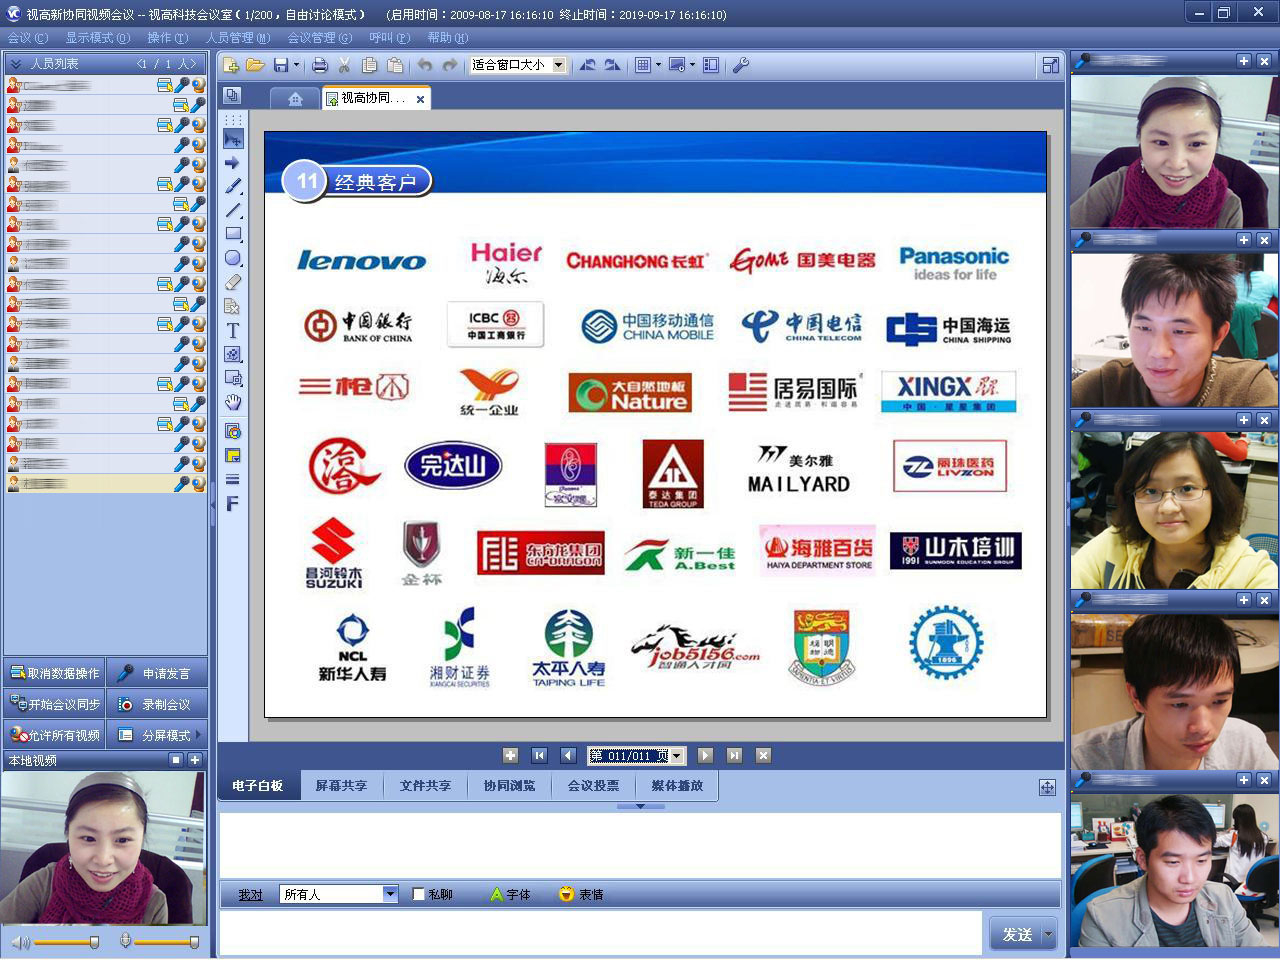Expand the page number 011/011 dropdown

[677, 756]
